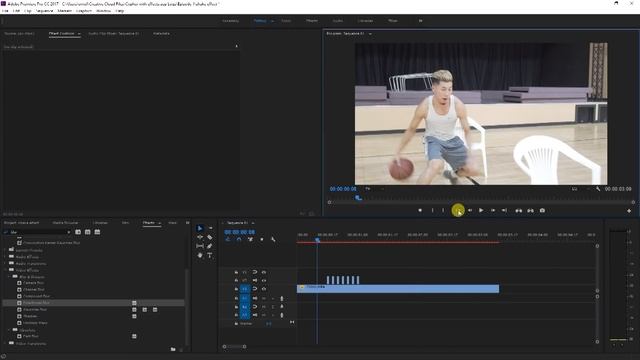Screen dimensions: 640x360
Task: Toggle track output eye for V1
Action: (264, 289)
